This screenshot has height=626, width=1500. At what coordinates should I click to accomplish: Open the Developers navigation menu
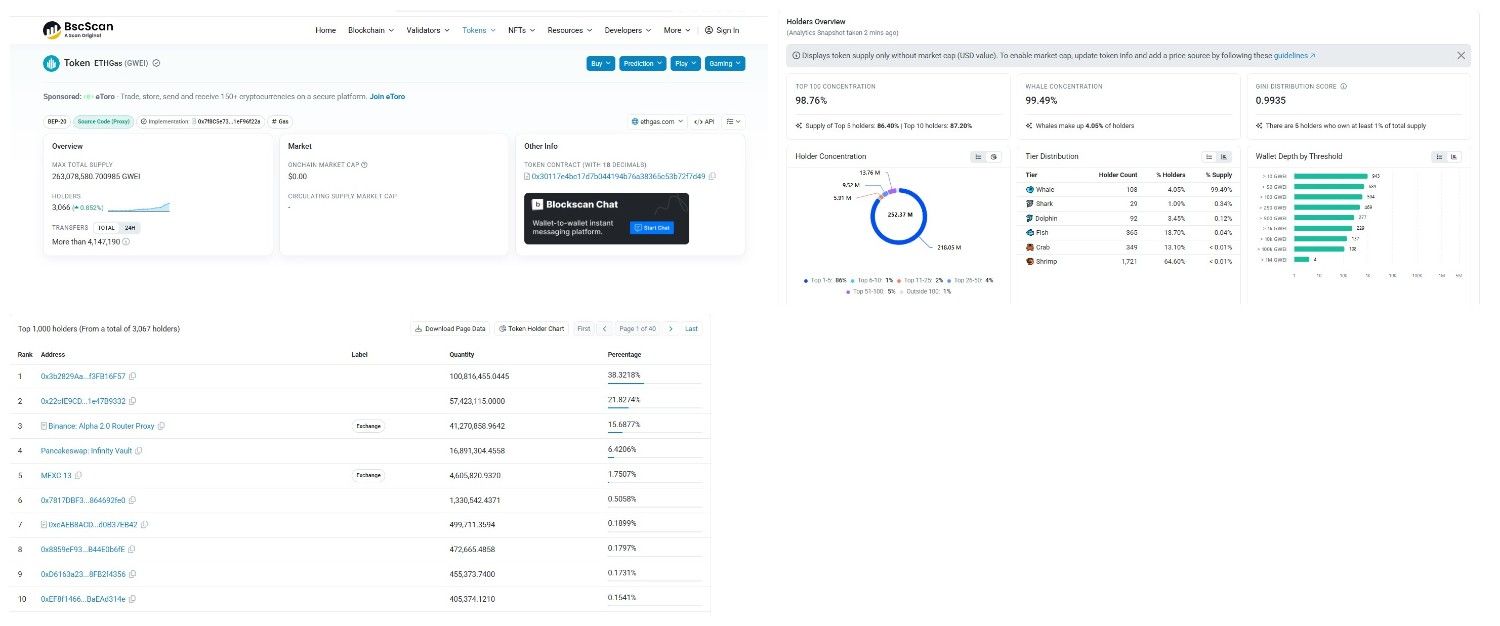(x=628, y=30)
